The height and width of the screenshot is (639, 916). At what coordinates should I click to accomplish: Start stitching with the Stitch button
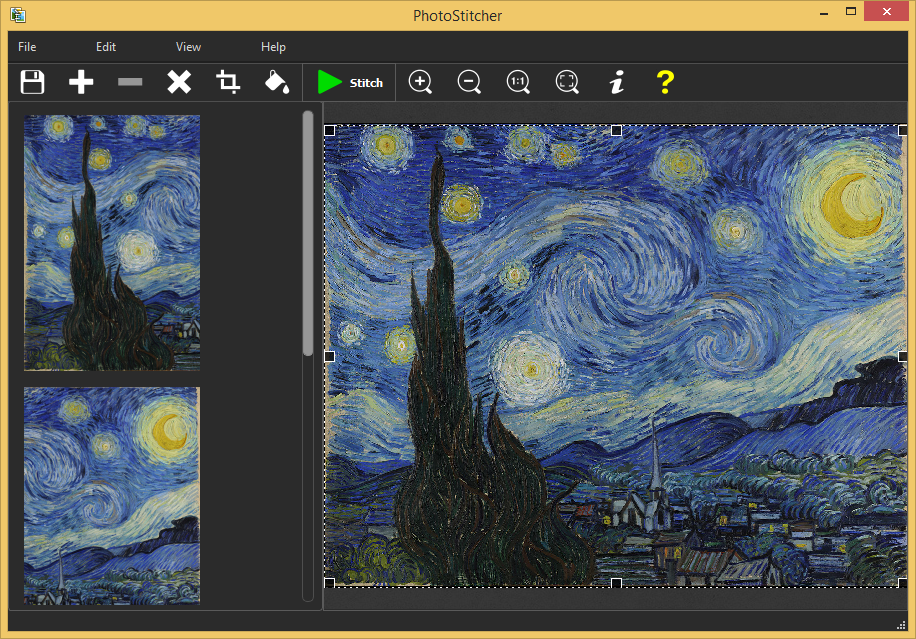tap(350, 82)
